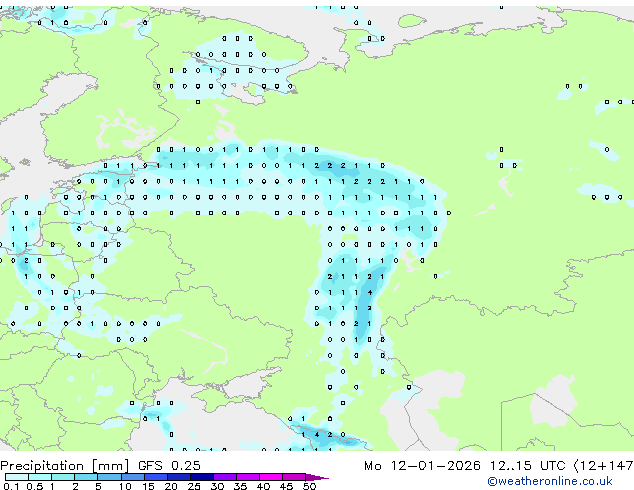Select the 20–25 mm legend color swatch
The width and height of the screenshot is (634, 490).
[179, 477]
